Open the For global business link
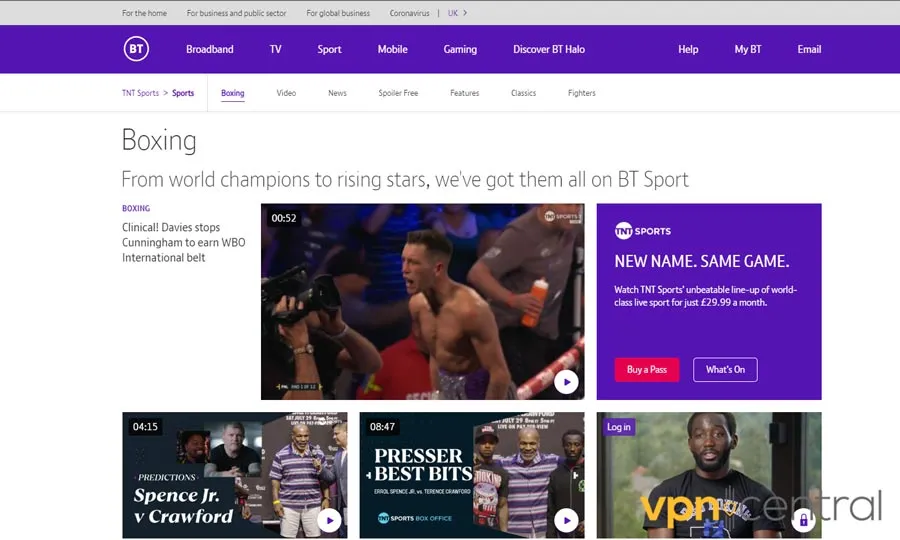 [x=338, y=13]
